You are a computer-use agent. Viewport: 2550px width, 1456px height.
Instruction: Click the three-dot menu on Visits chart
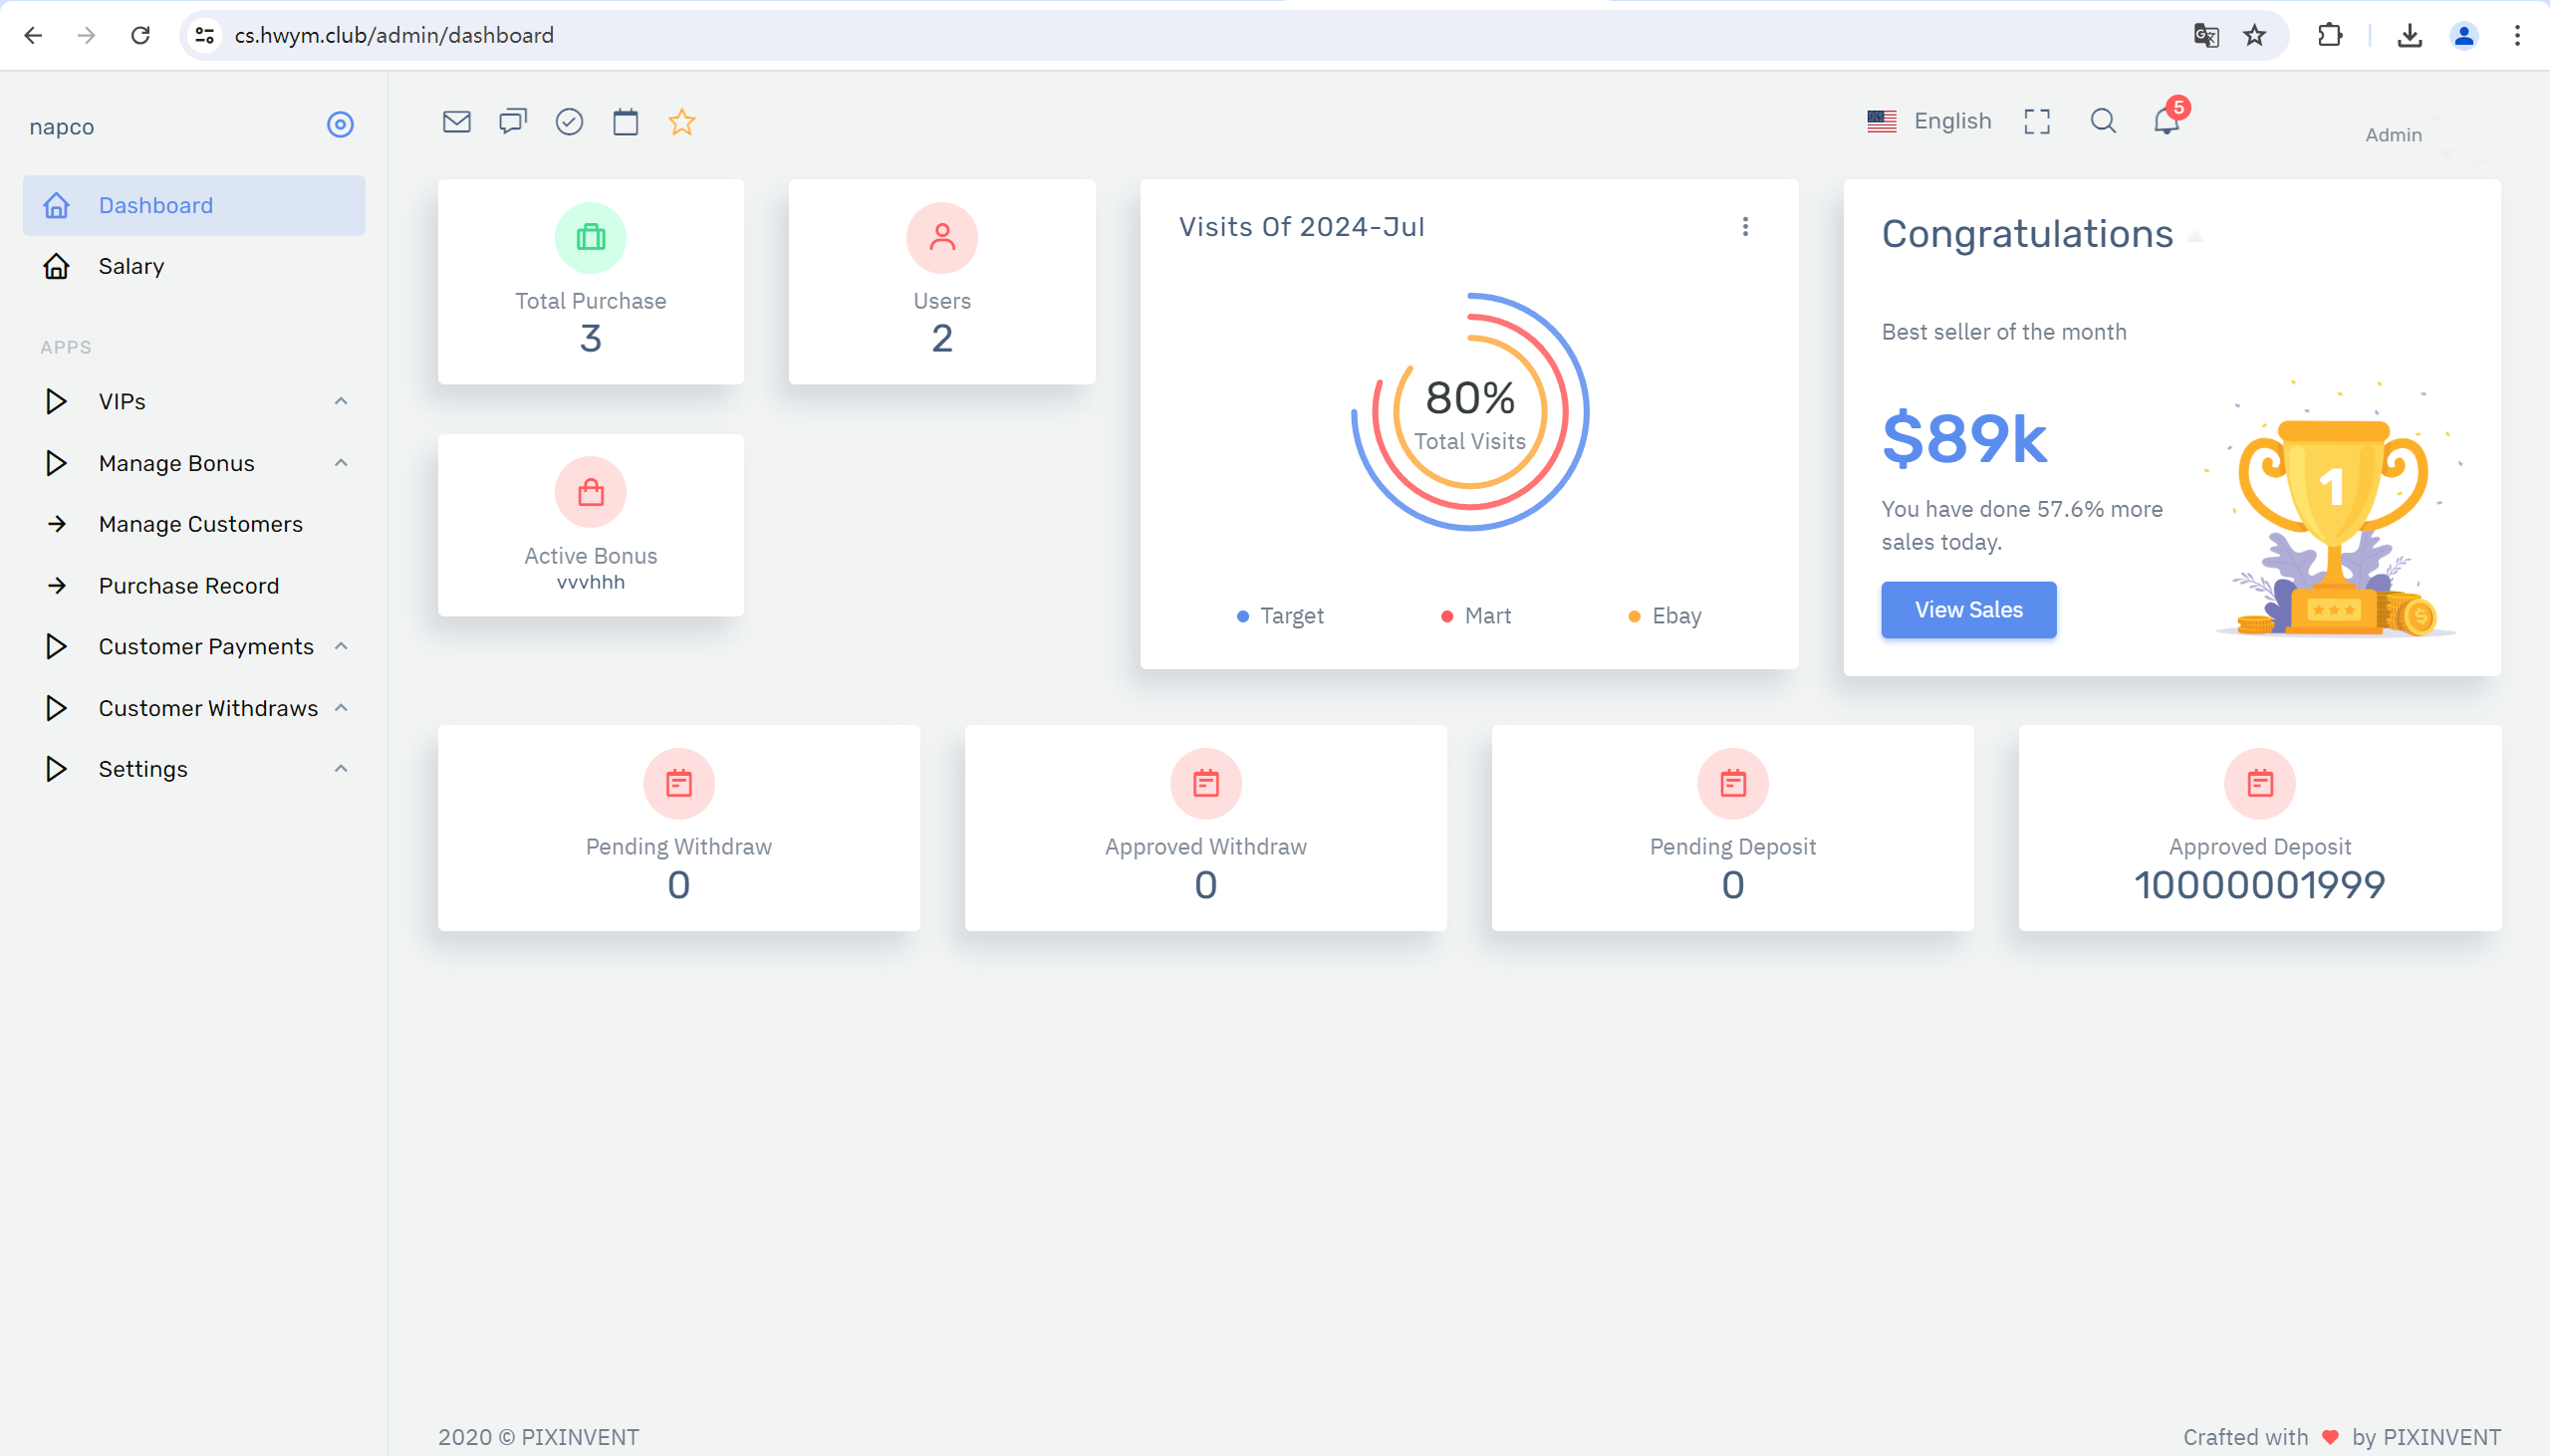click(1746, 226)
